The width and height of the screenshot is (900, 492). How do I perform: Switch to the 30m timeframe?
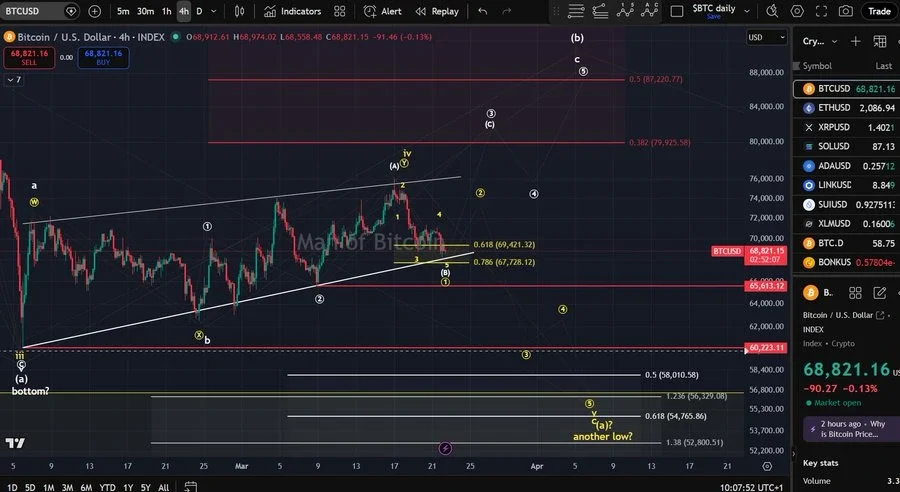[x=145, y=11]
